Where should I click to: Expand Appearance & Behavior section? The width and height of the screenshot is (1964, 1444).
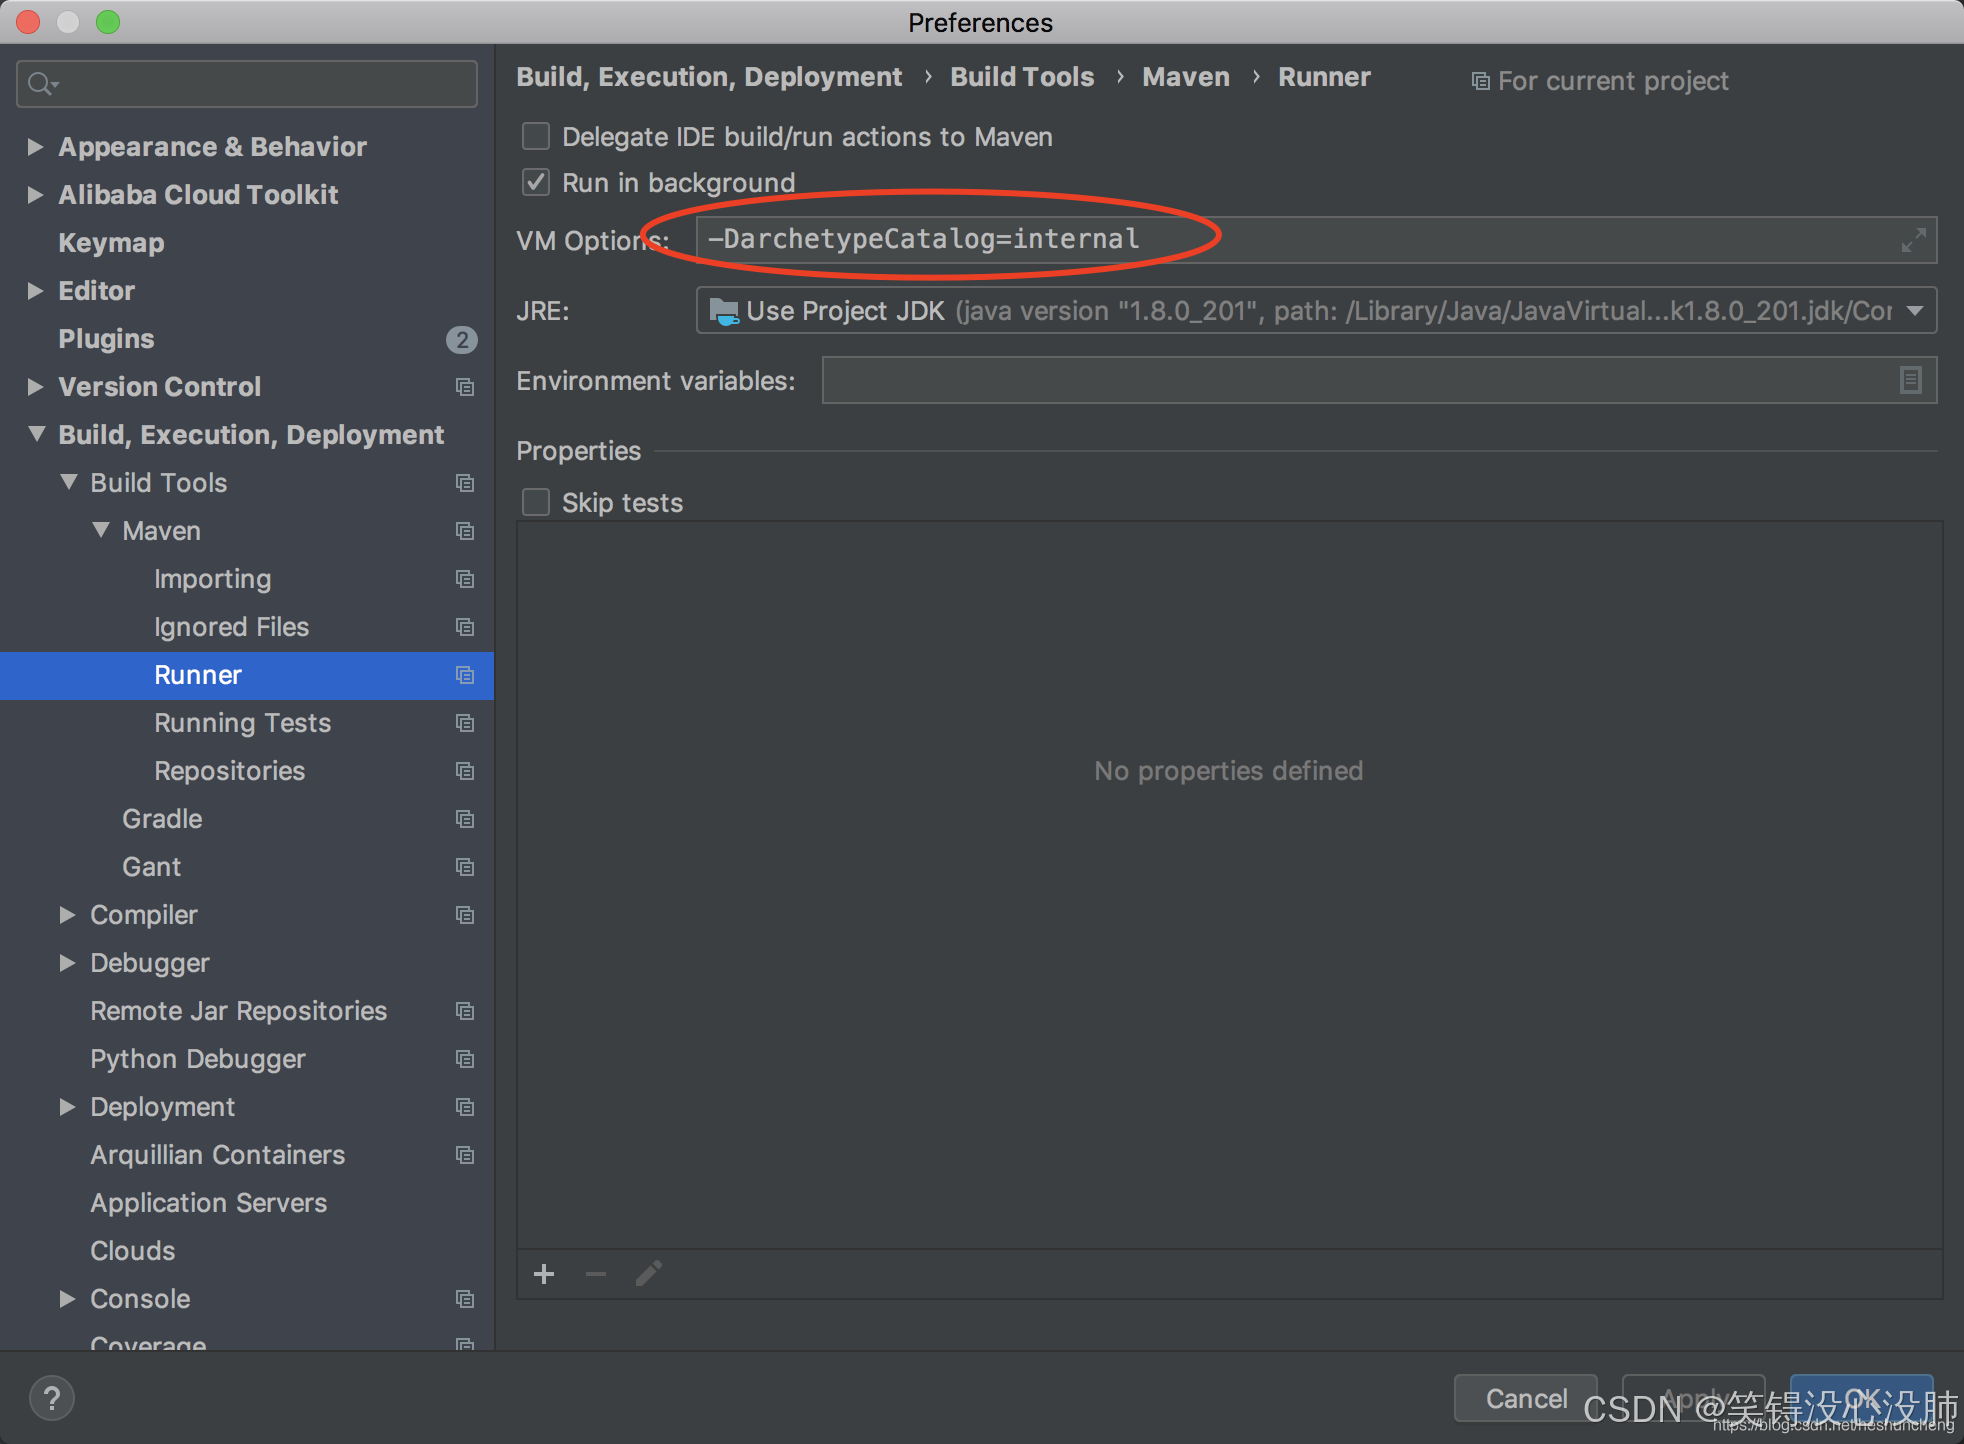[36, 147]
